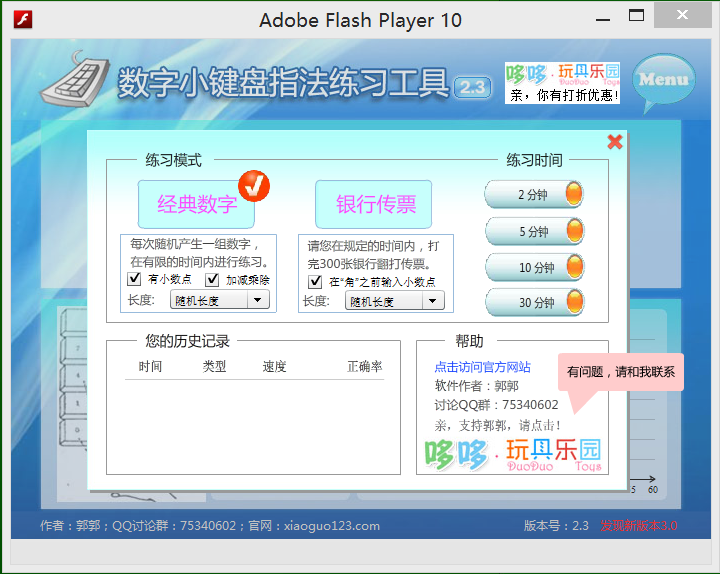The image size is (720, 574).
Task: Click 点击访问官方网站 link
Action: [x=482, y=367]
